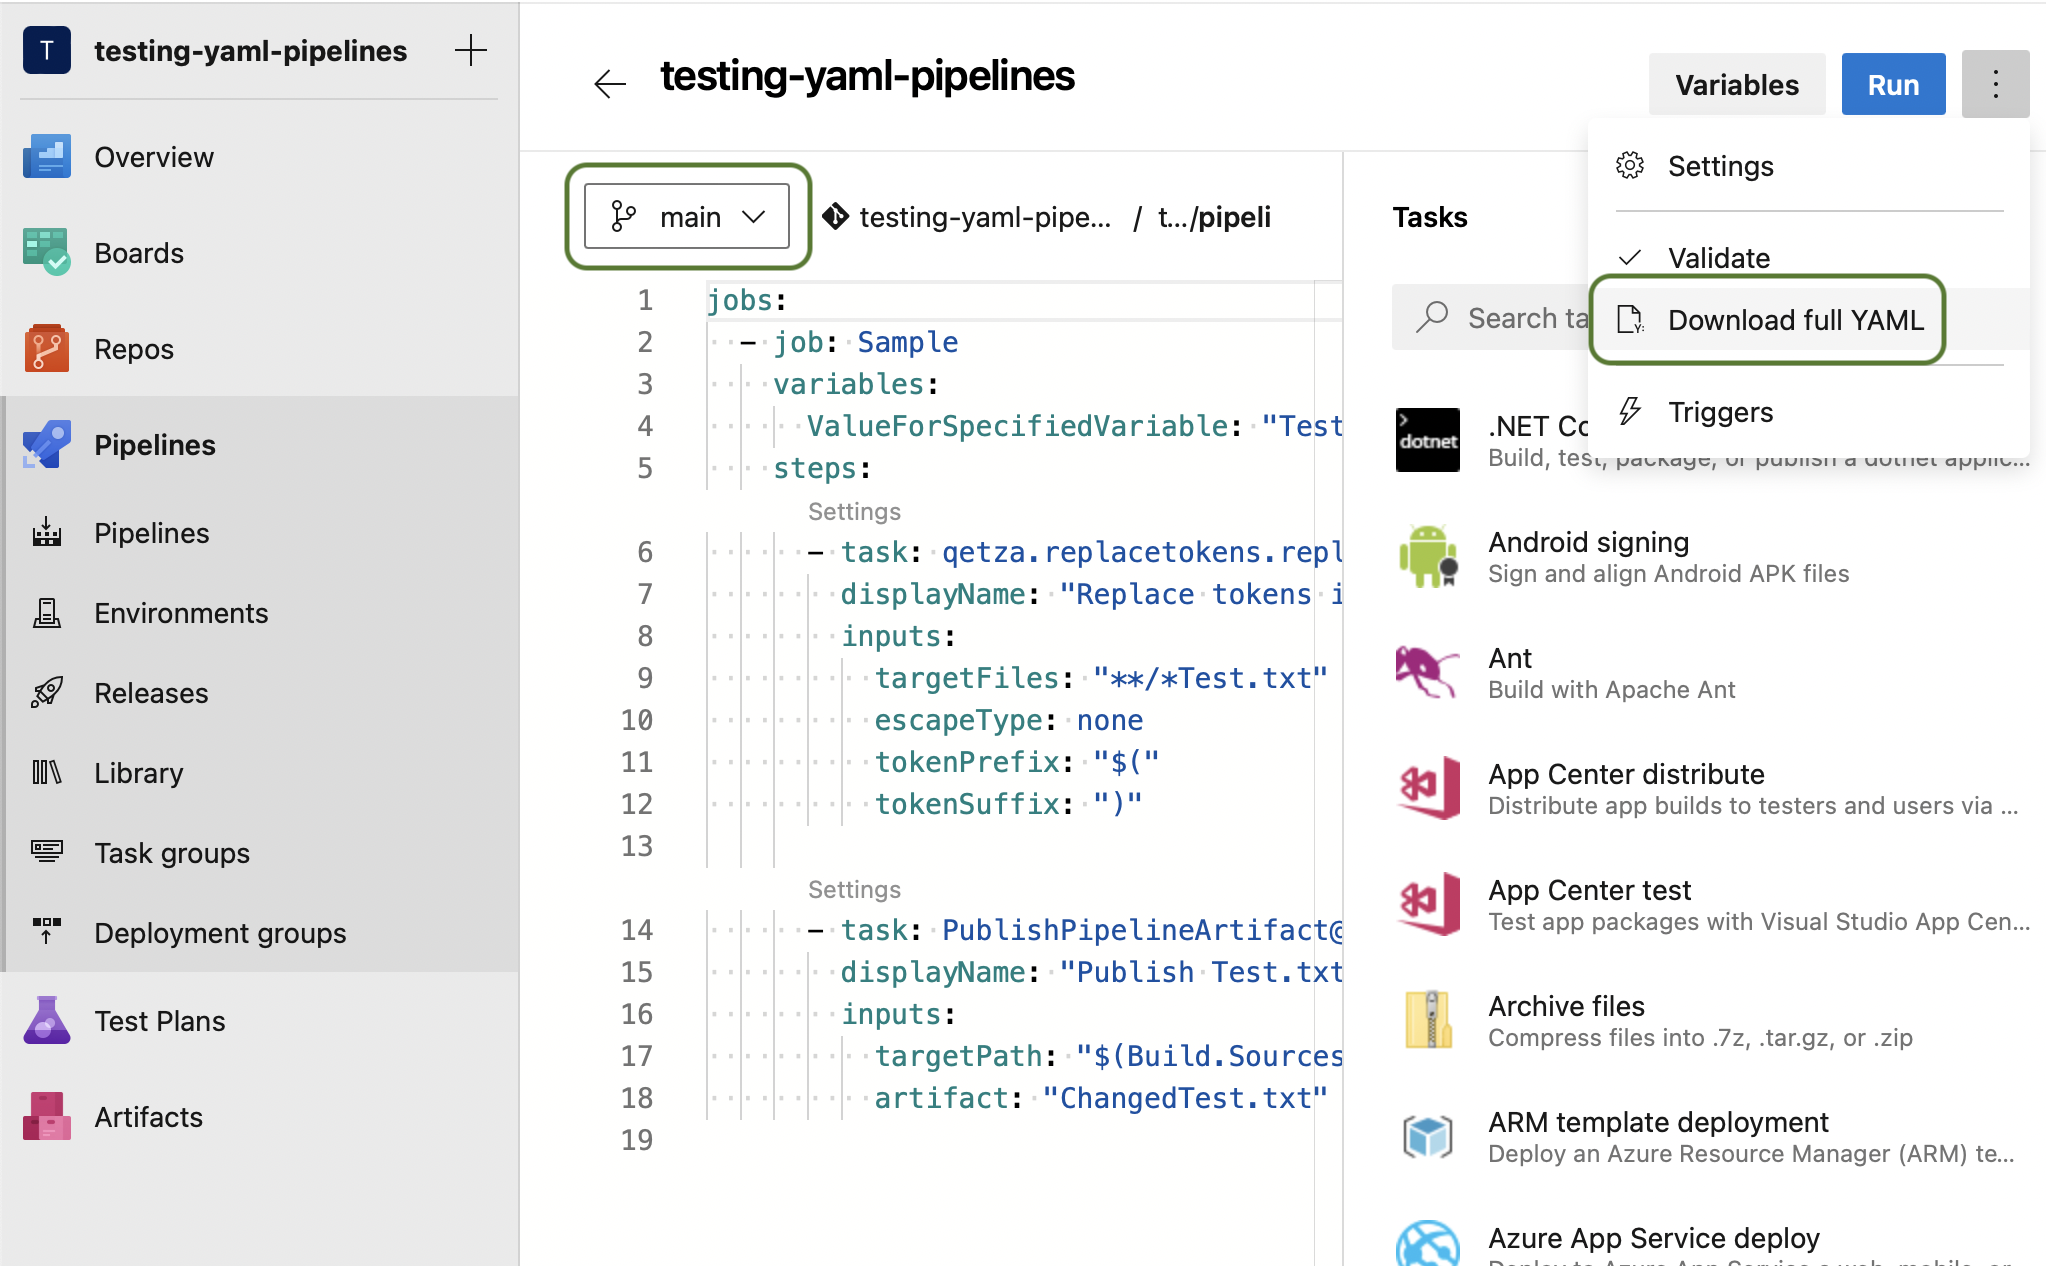Image resolution: width=2046 pixels, height=1266 pixels.
Task: Open the main branch dropdown
Action: (687, 217)
